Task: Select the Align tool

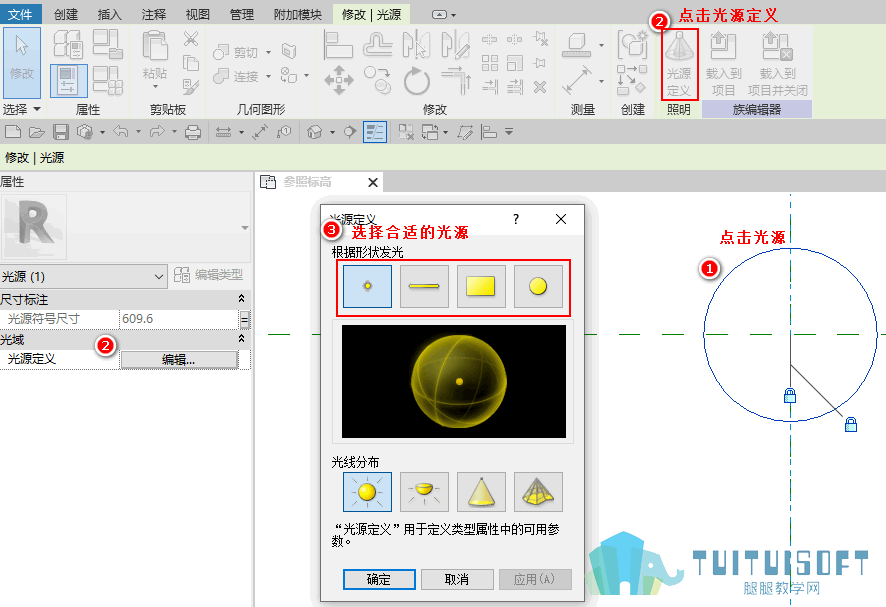Action: coord(338,45)
